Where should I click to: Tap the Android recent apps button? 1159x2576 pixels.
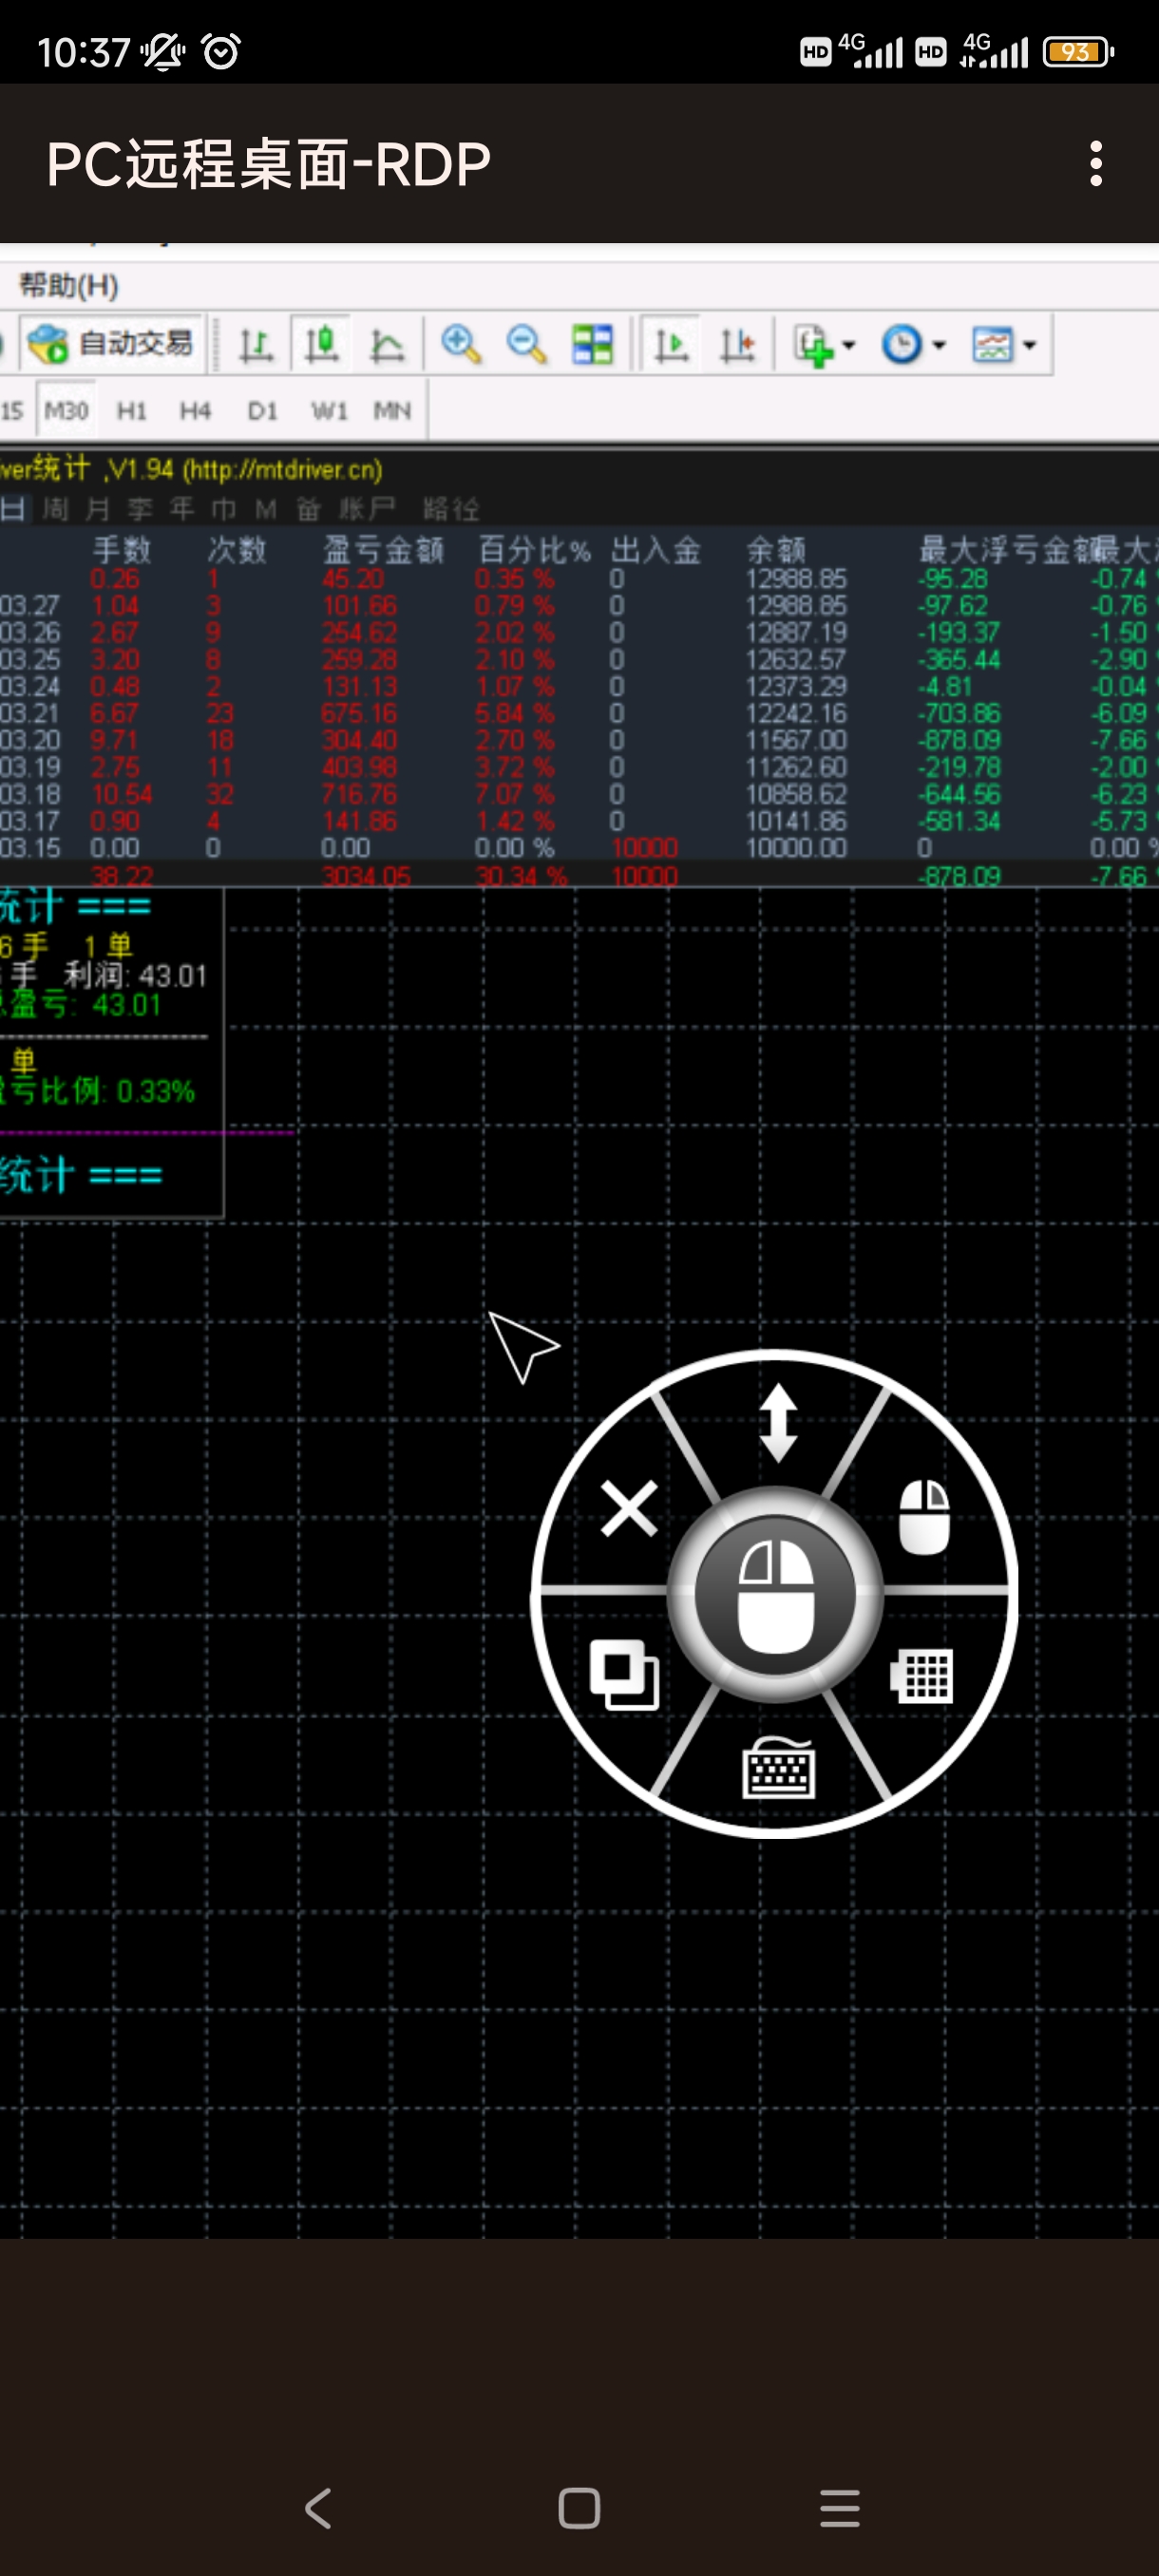click(x=840, y=2509)
